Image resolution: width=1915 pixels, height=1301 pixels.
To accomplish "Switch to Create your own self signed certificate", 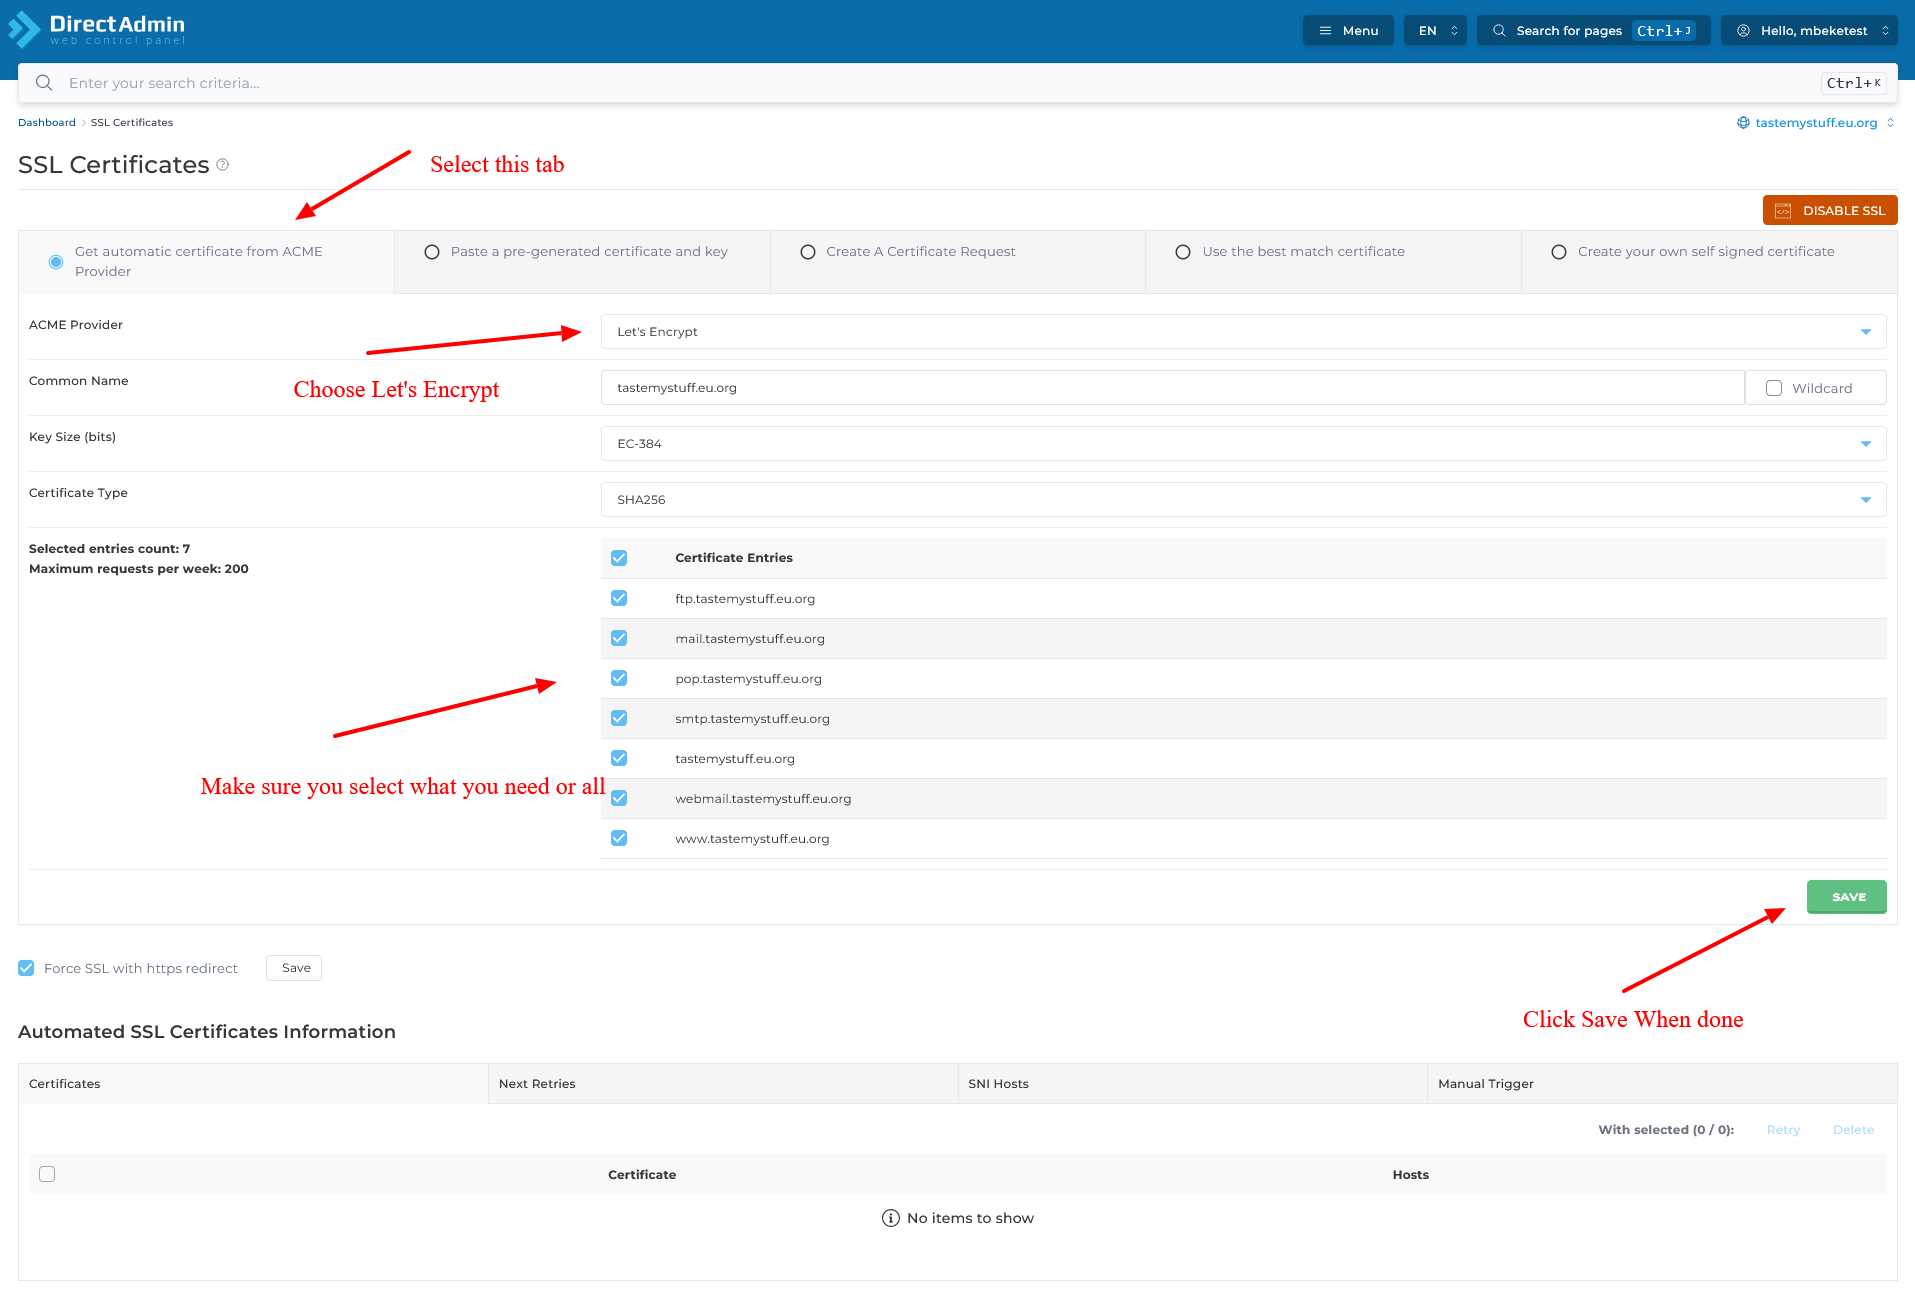I will point(1559,252).
